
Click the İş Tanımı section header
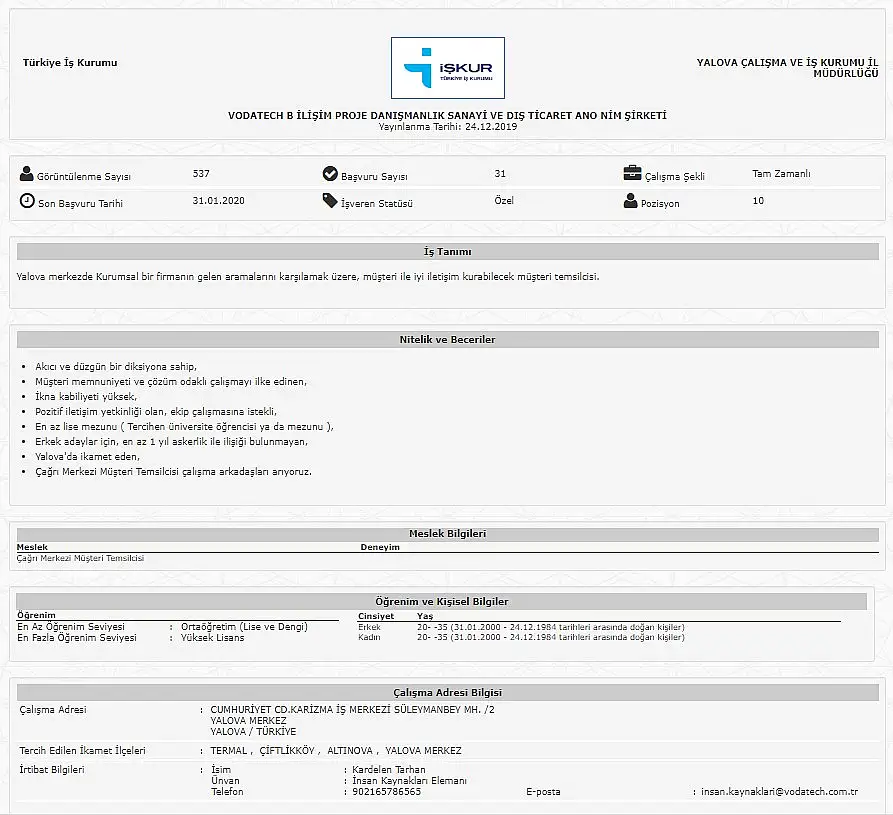[448, 252]
